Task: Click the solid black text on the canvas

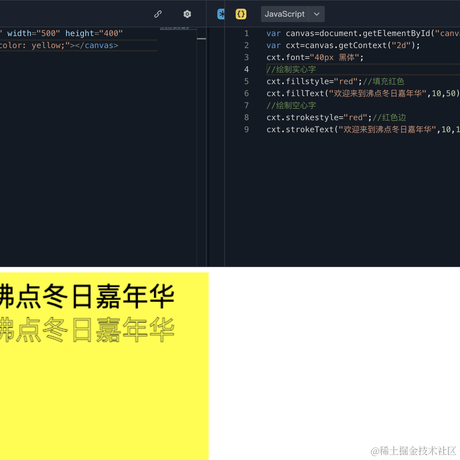Action: 87,296
